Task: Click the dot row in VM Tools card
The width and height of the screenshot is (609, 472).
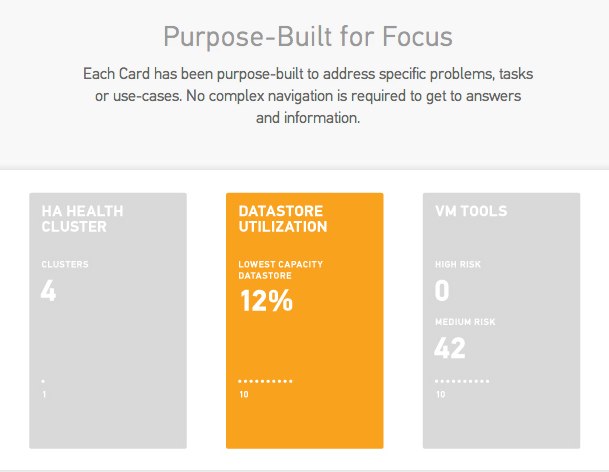Action: point(462,381)
